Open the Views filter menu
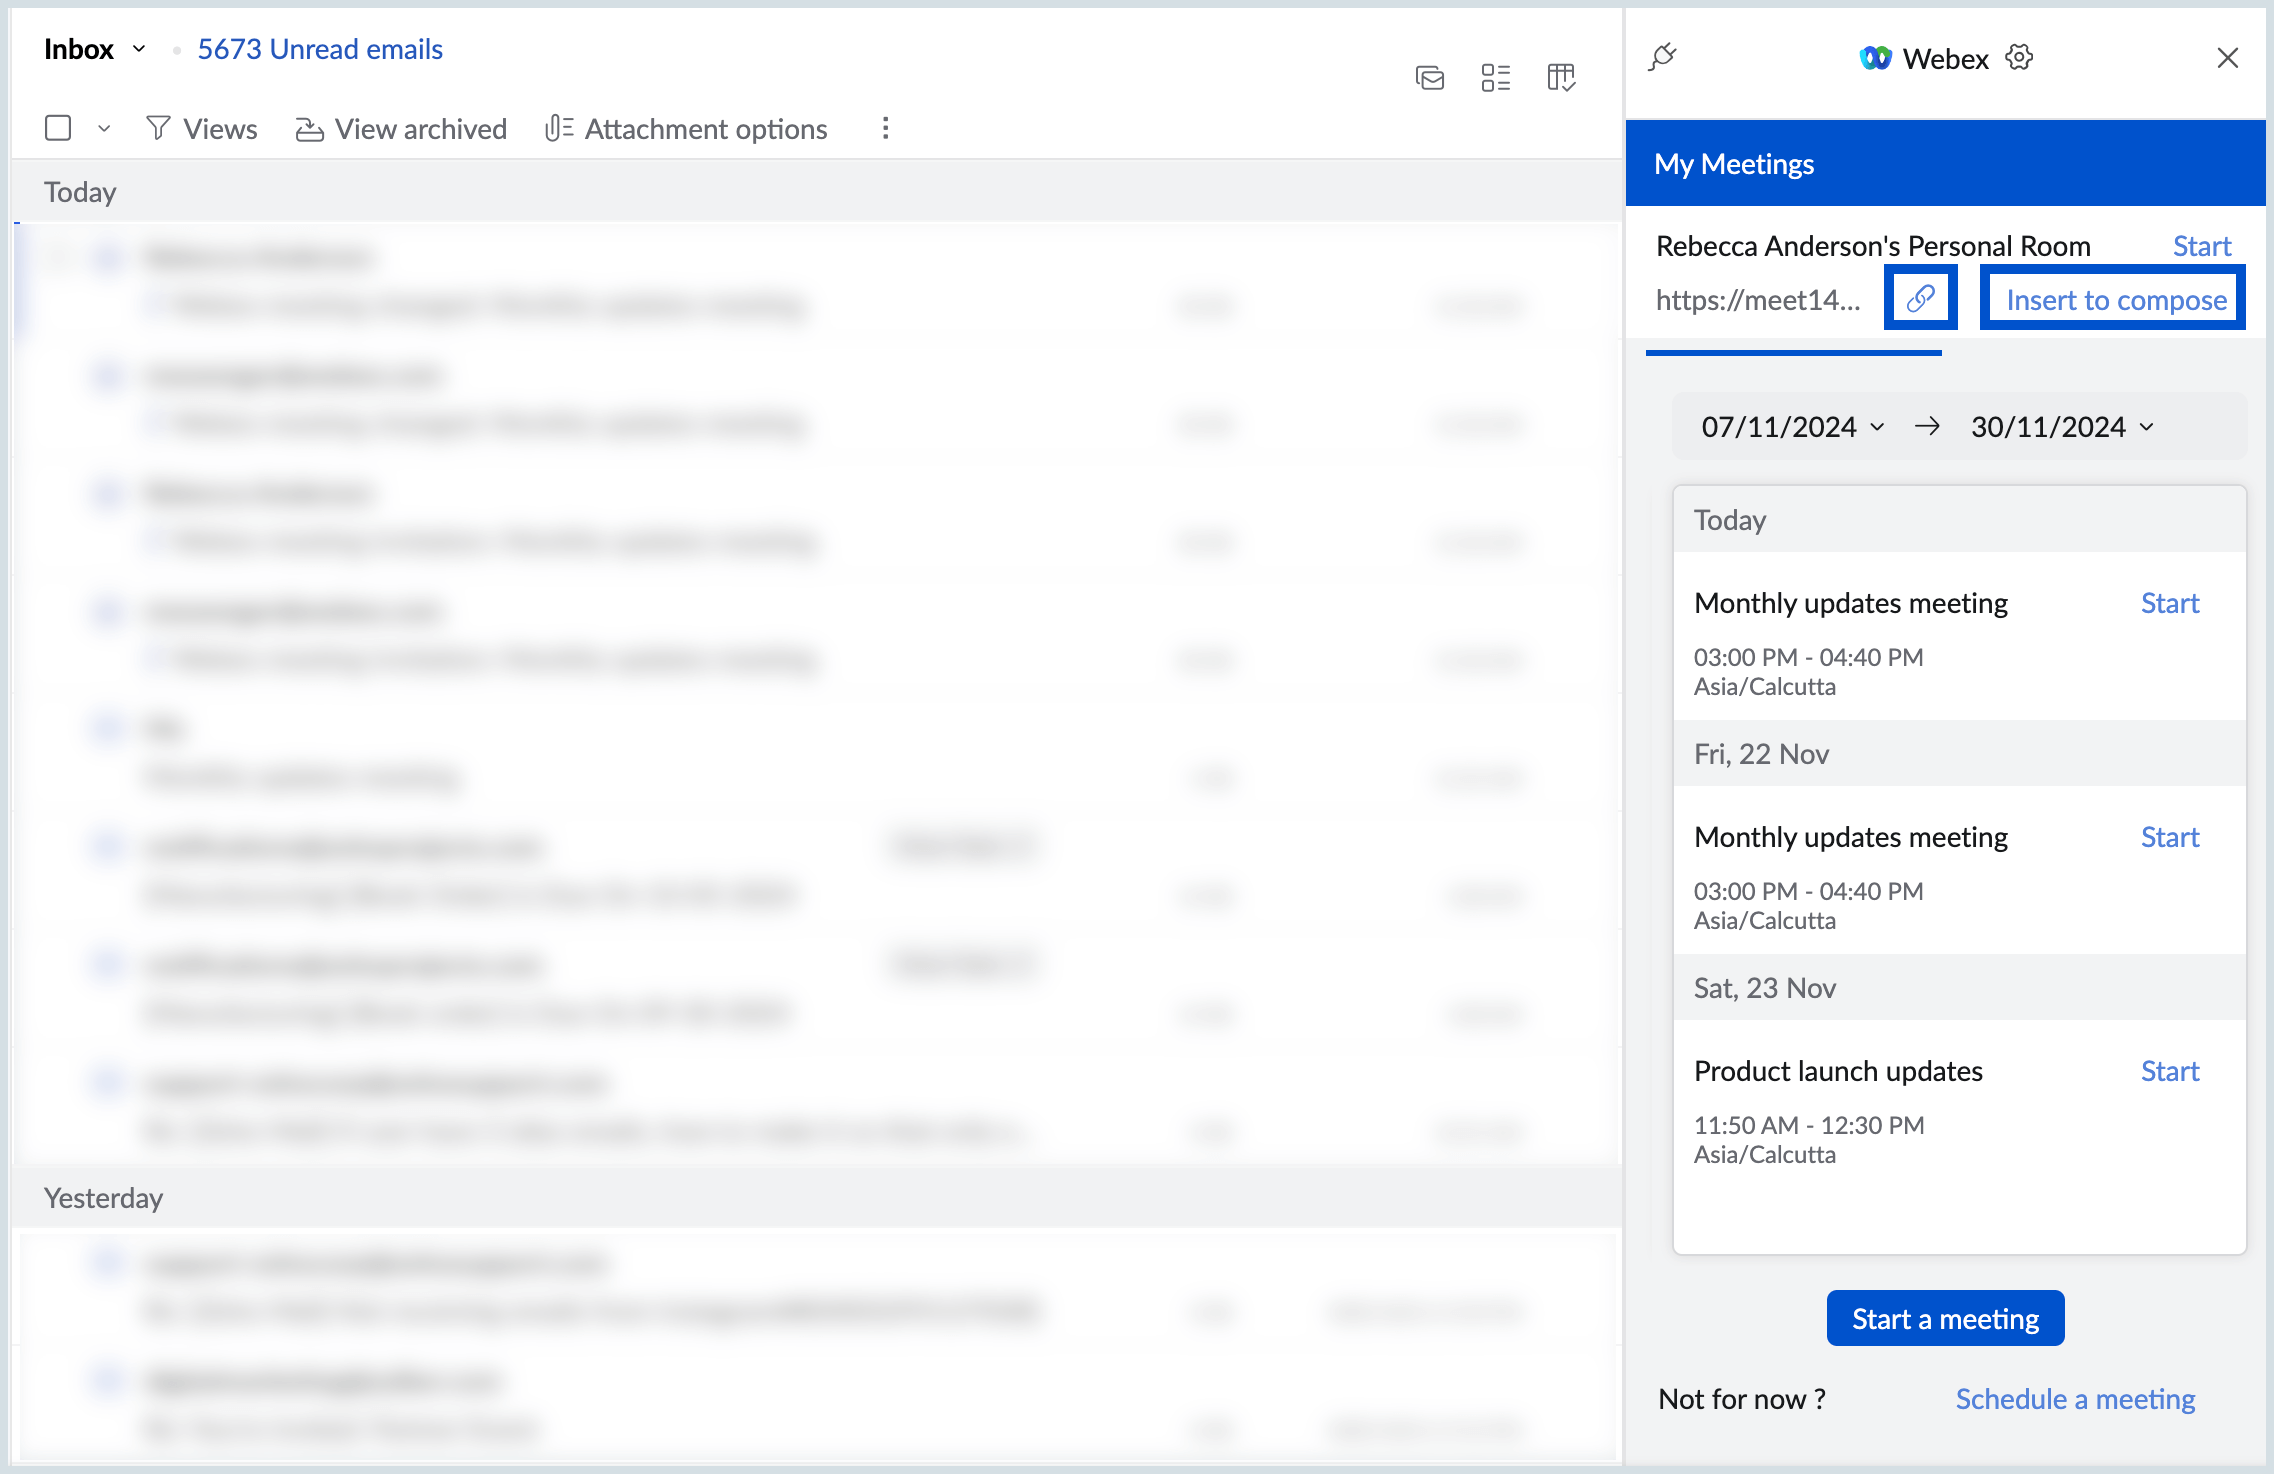 pyautogui.click(x=201, y=129)
